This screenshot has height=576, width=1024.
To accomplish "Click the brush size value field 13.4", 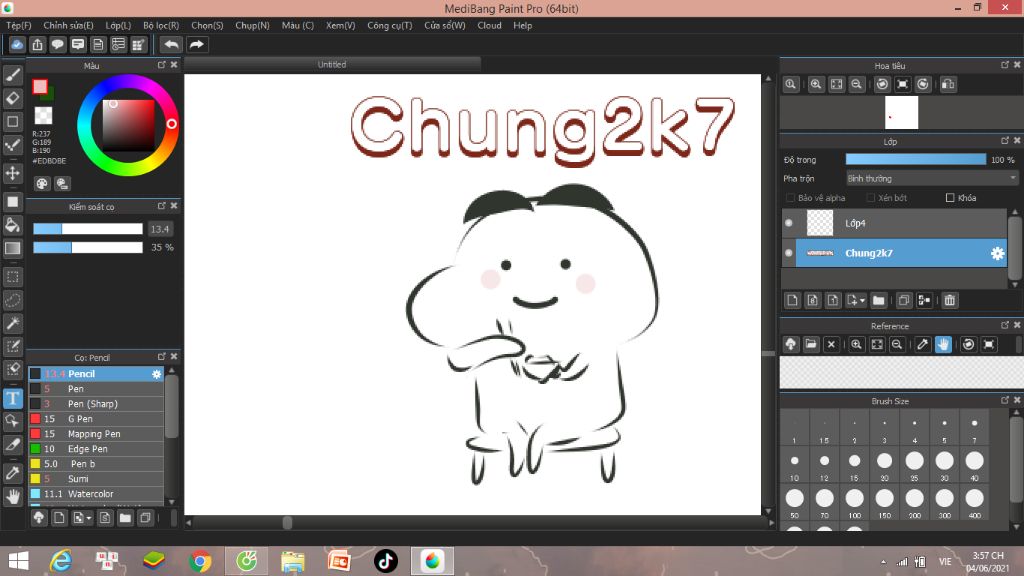I will point(160,229).
